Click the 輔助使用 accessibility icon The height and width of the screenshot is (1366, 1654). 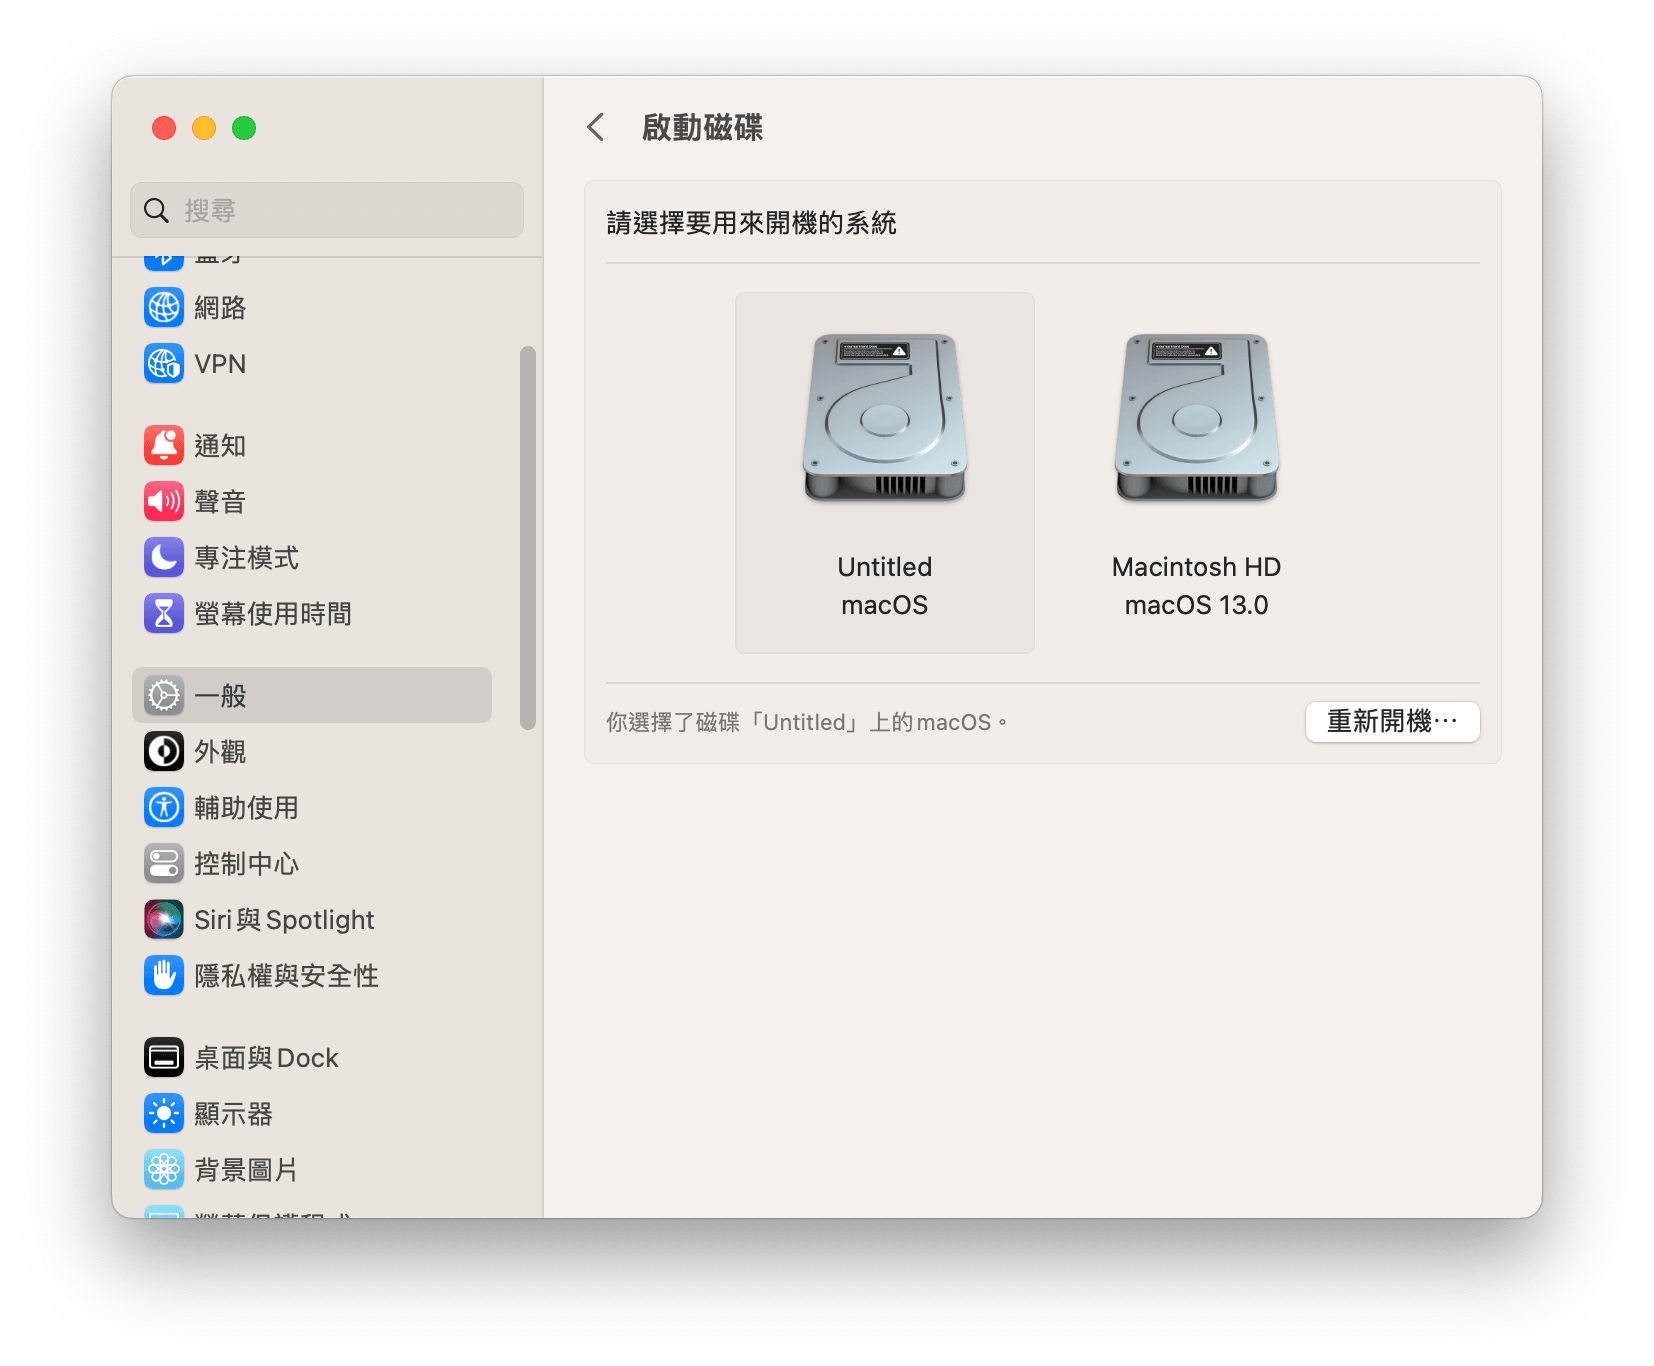[x=164, y=808]
